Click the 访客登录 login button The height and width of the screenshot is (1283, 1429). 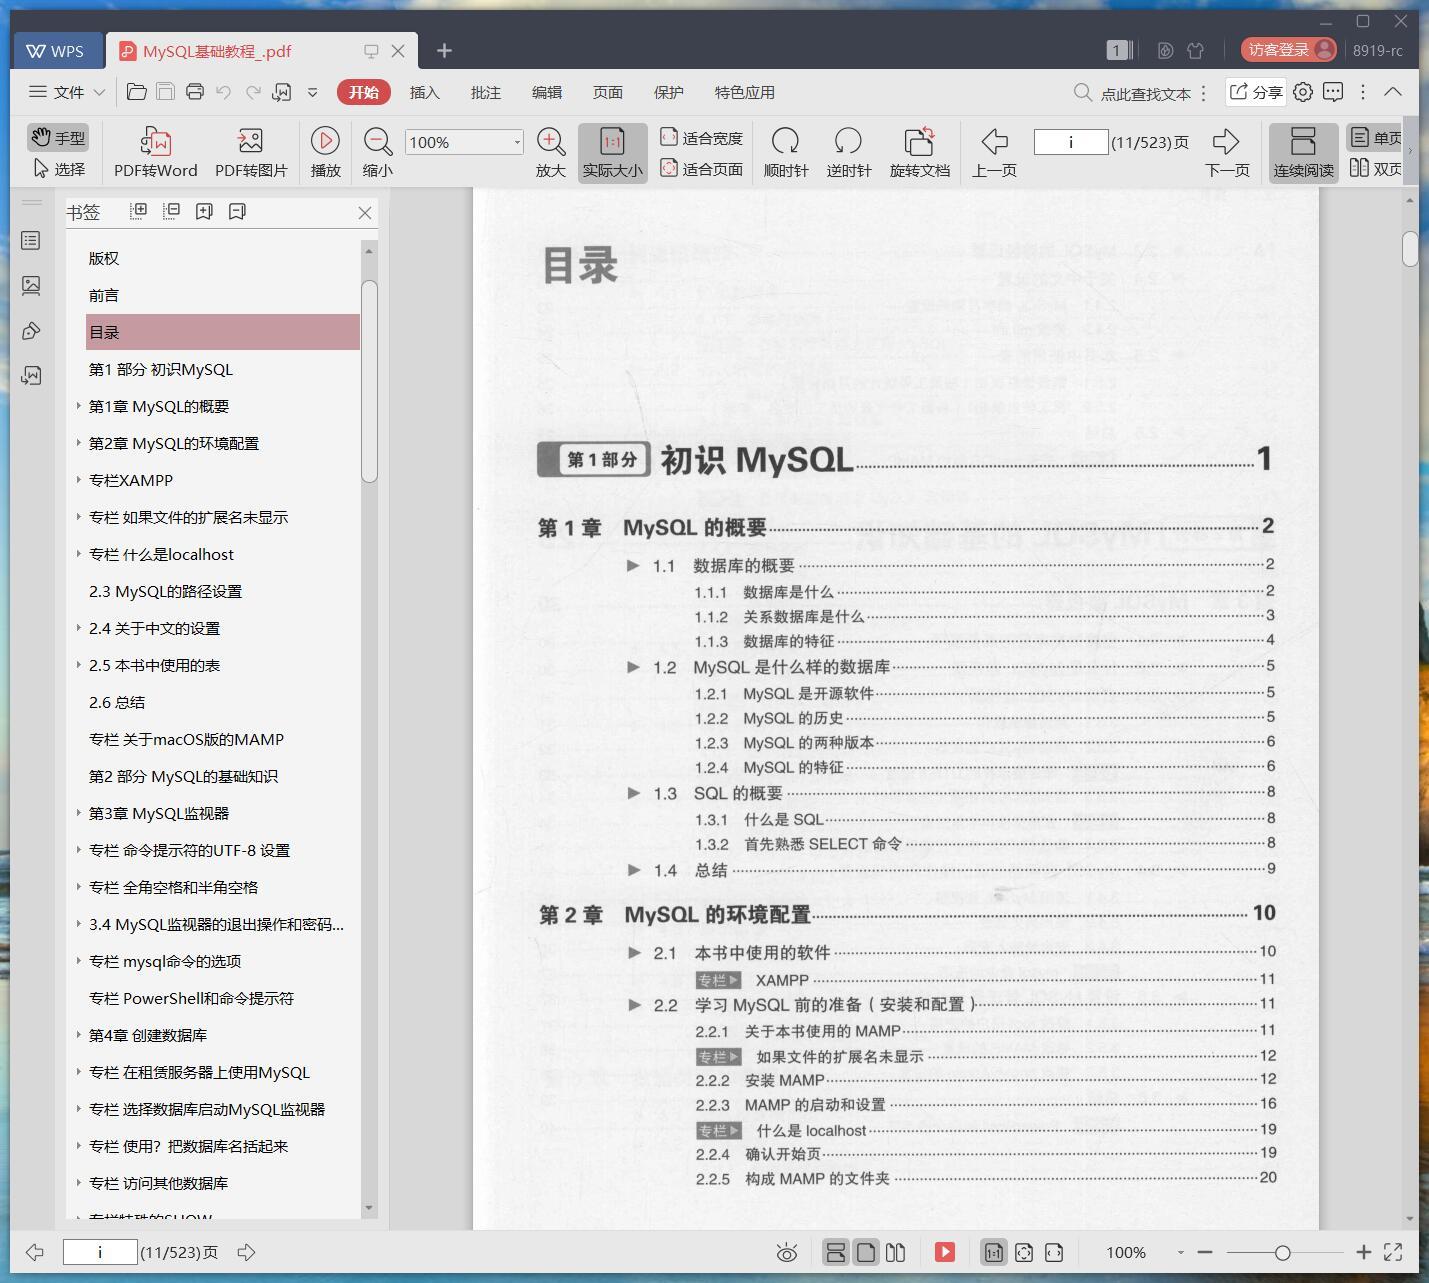click(1289, 50)
